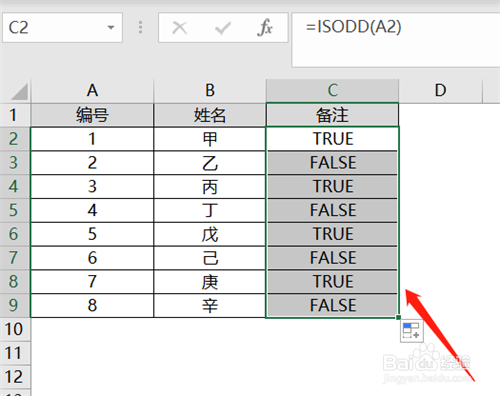Screen dimensions: 500x396
Task: Open the Auto Fill Options button
Action: coord(412,331)
